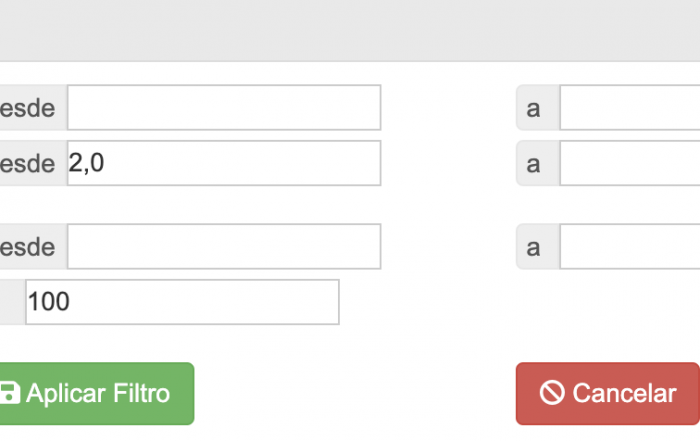This screenshot has width=700, height=441.
Task: Click the "a" input field above Cancelar
Action: pos(629,247)
